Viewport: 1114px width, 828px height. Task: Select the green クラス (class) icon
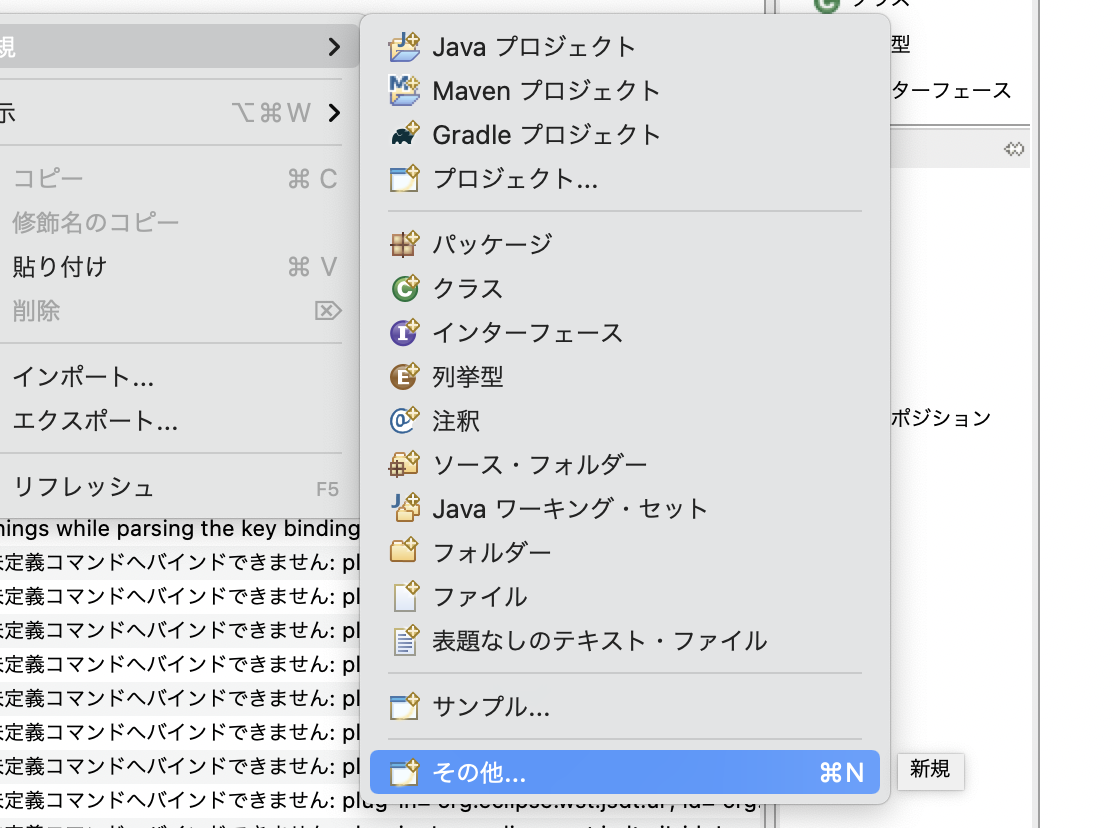coord(406,288)
